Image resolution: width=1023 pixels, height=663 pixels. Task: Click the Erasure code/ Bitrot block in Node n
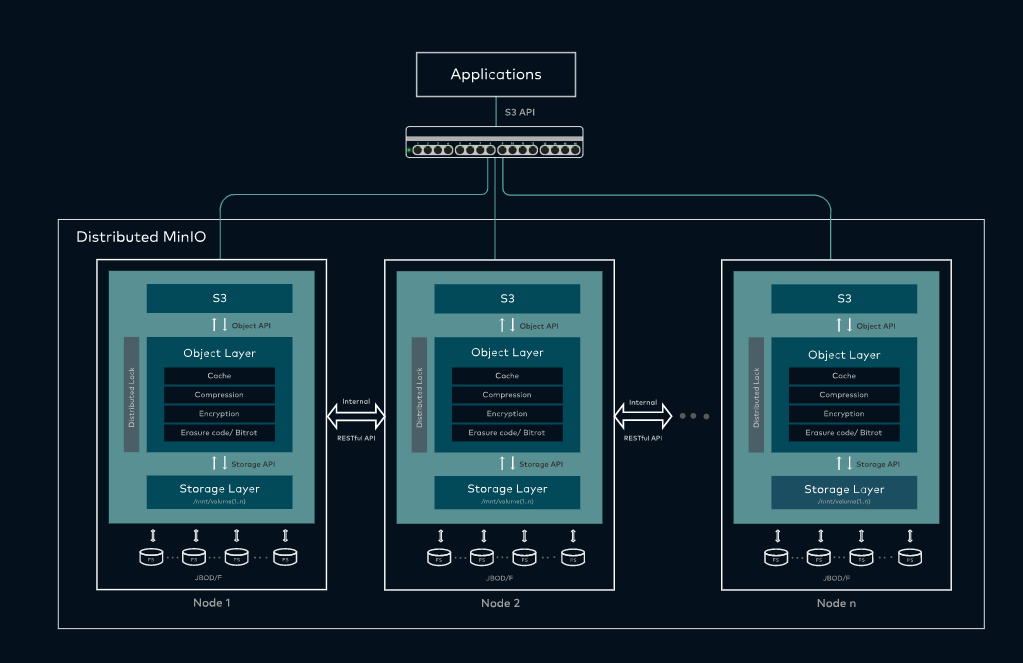[x=844, y=433]
